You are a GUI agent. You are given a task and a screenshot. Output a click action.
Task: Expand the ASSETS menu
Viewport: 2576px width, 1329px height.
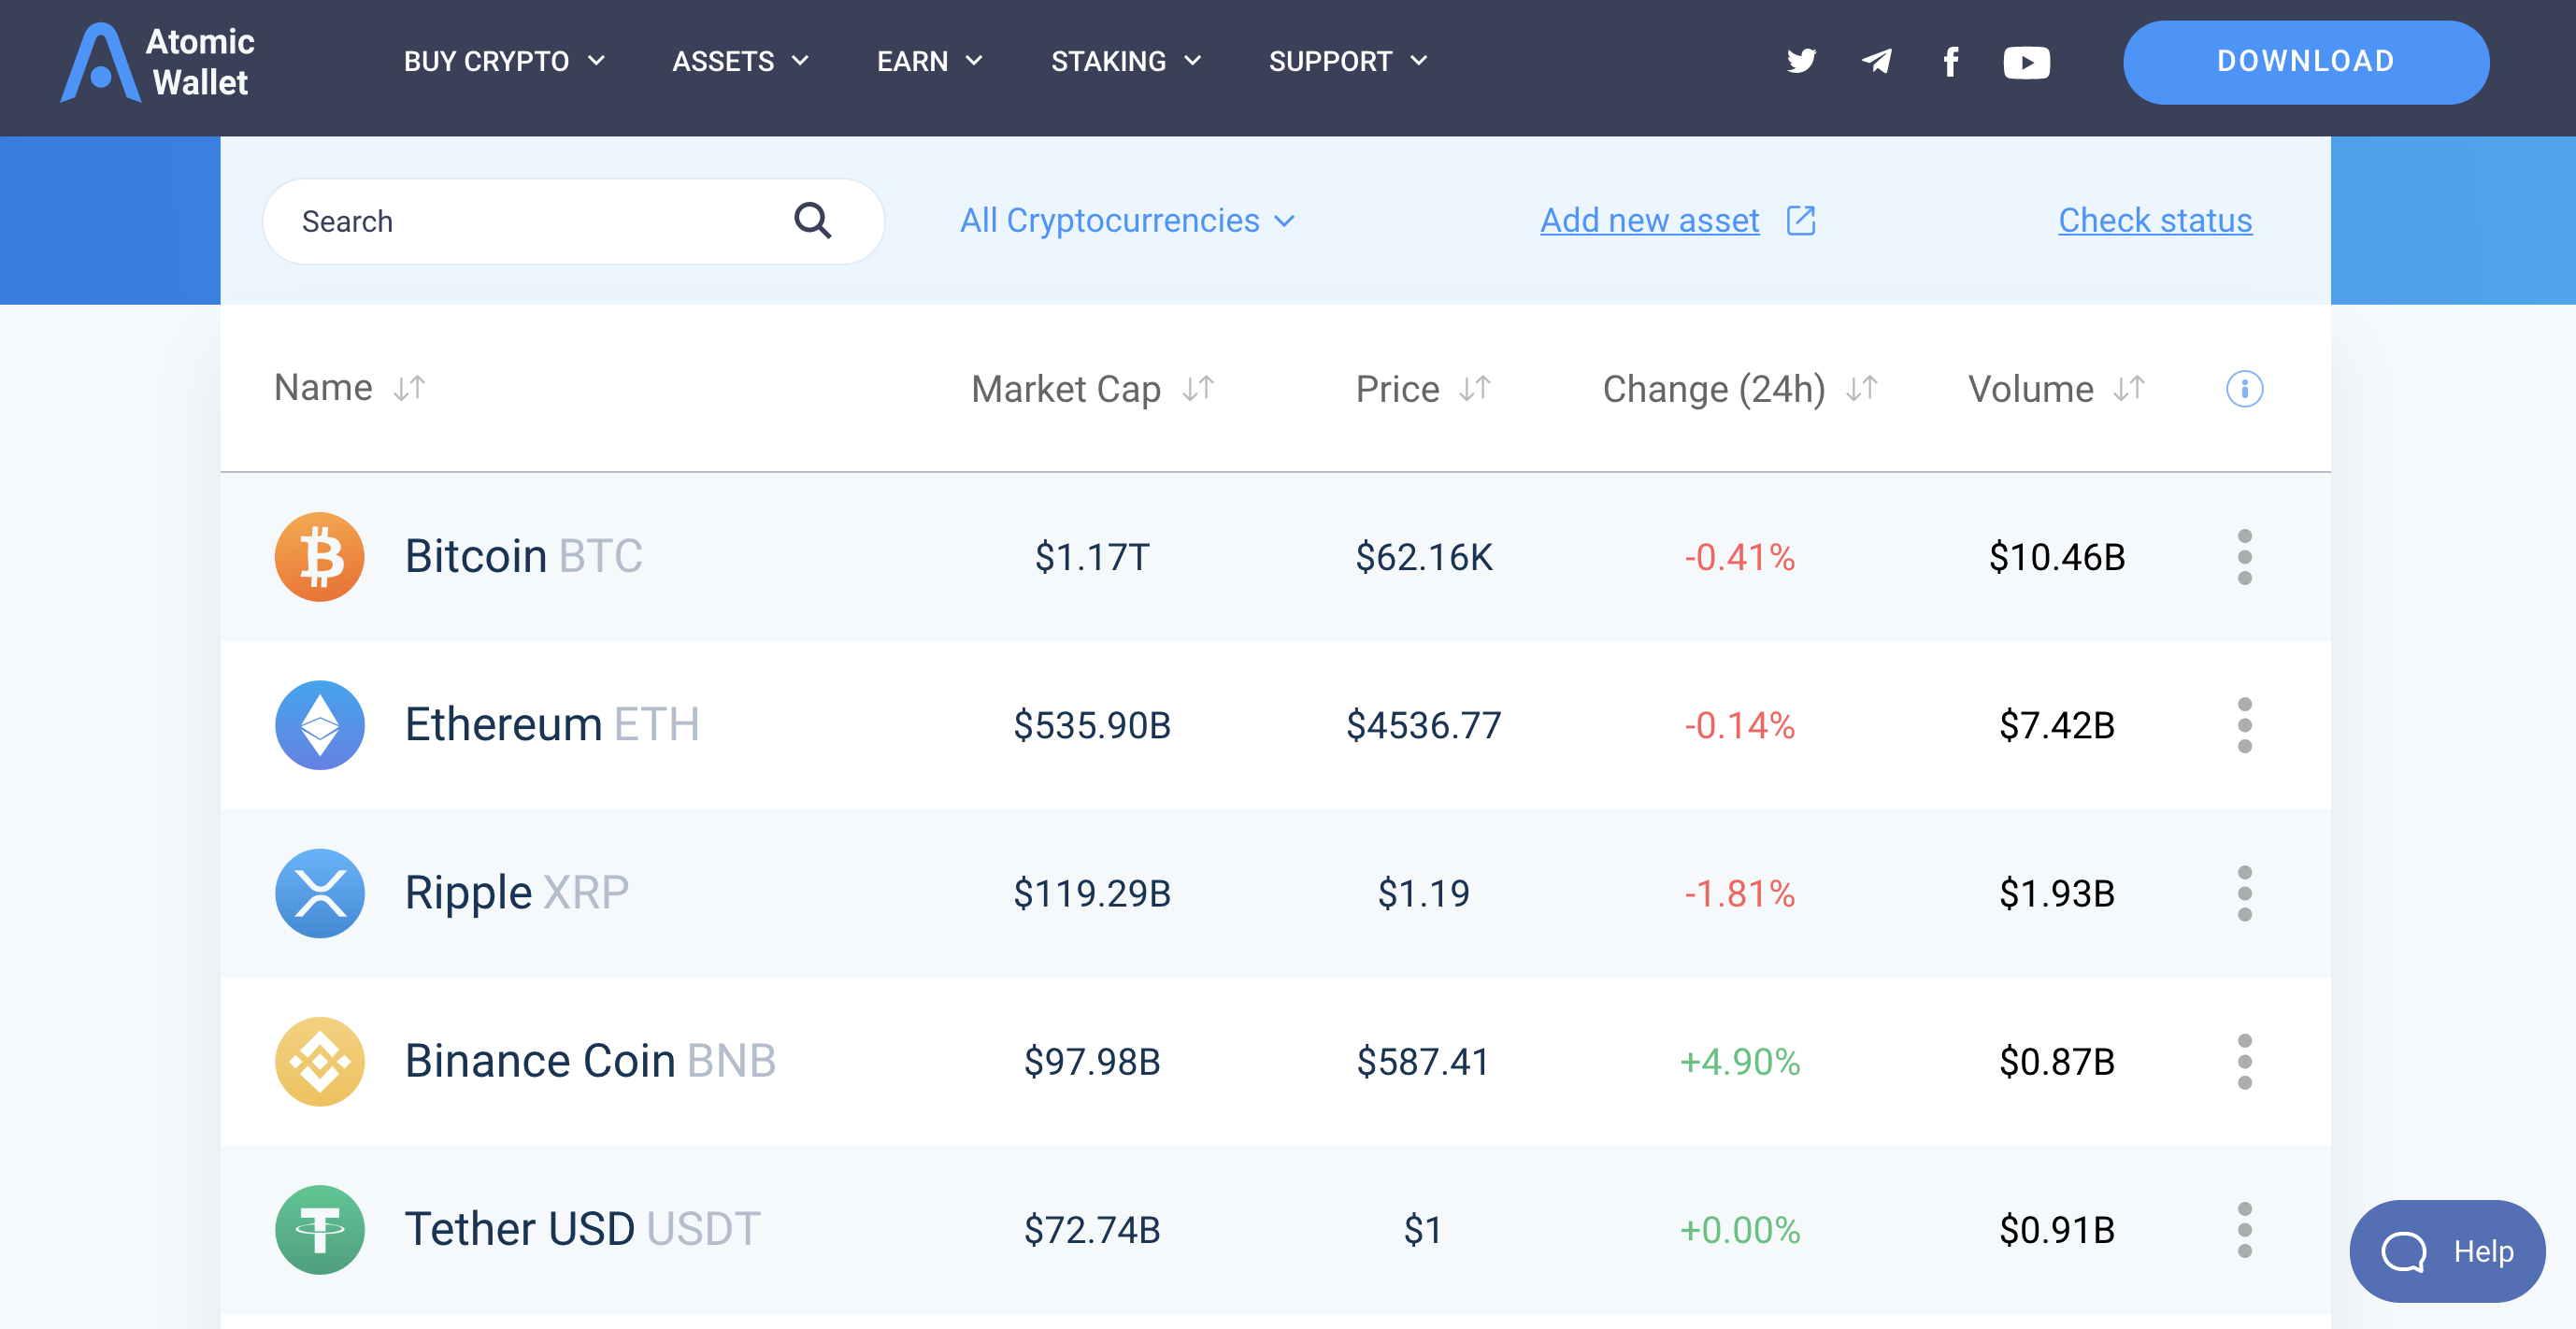coord(740,61)
